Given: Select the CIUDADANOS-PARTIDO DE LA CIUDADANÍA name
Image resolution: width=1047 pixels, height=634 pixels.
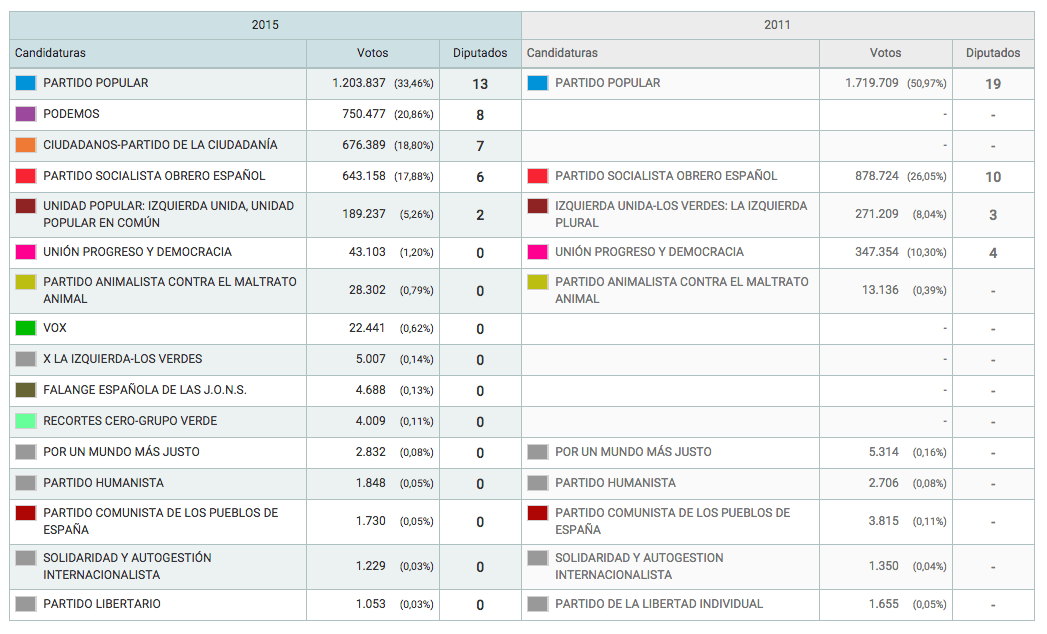Looking at the screenshot, I should (160, 145).
